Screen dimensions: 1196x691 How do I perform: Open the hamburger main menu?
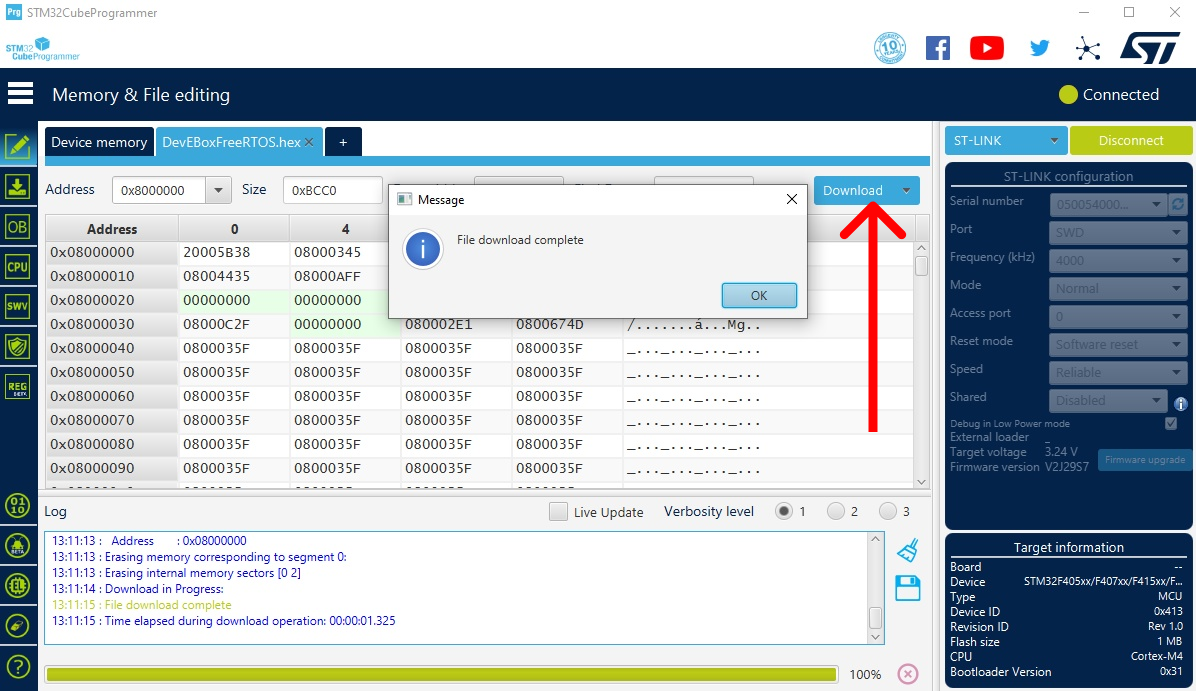[20, 94]
